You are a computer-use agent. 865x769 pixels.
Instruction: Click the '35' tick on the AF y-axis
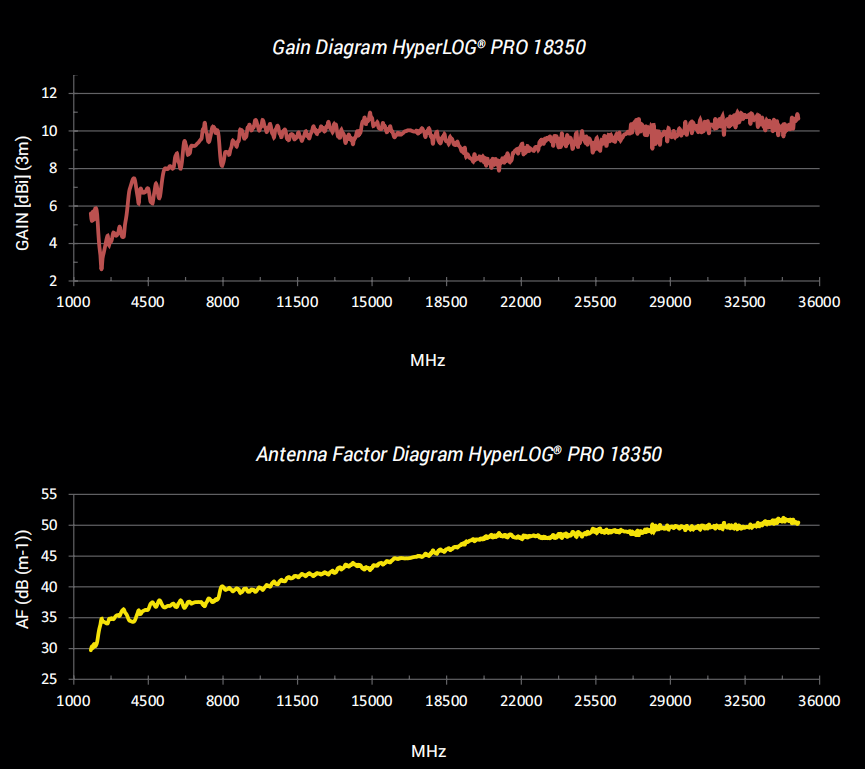pyautogui.click(x=50, y=617)
